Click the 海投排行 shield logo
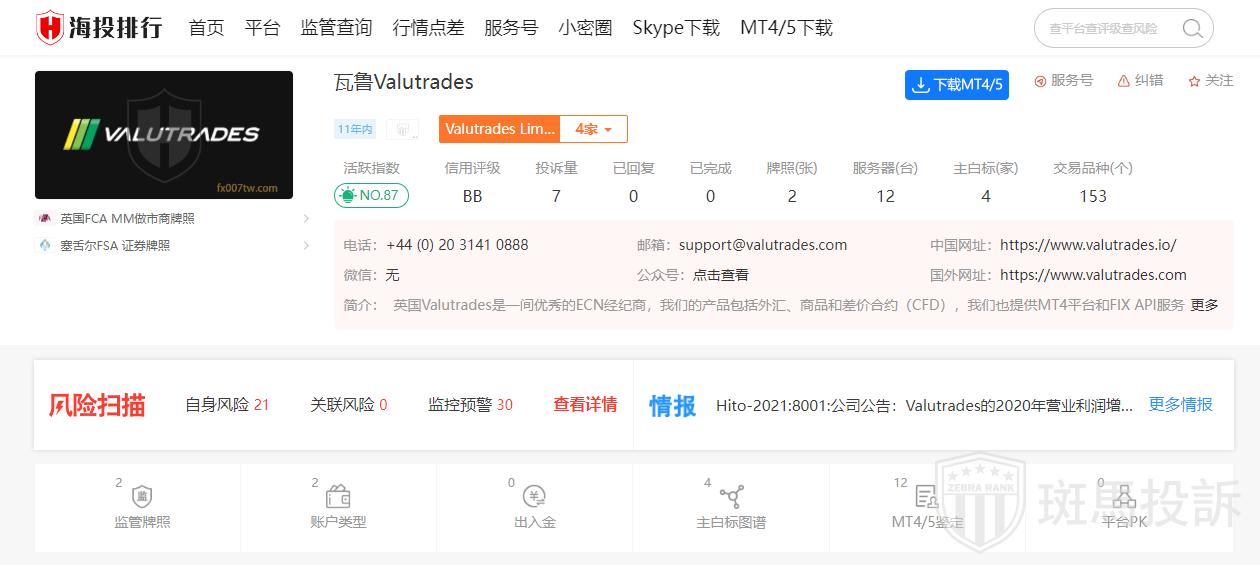The height and width of the screenshot is (565, 1260). pyautogui.click(x=50, y=28)
